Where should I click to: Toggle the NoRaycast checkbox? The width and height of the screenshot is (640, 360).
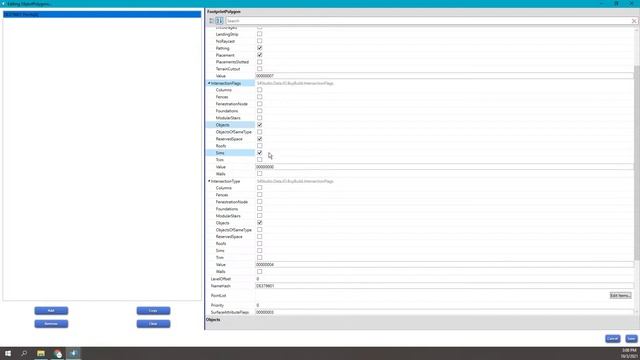pyautogui.click(x=260, y=41)
